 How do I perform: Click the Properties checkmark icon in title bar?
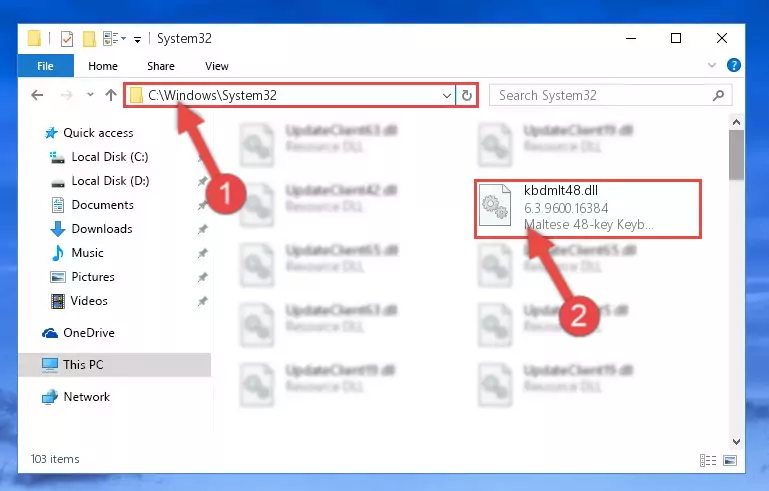click(x=67, y=38)
